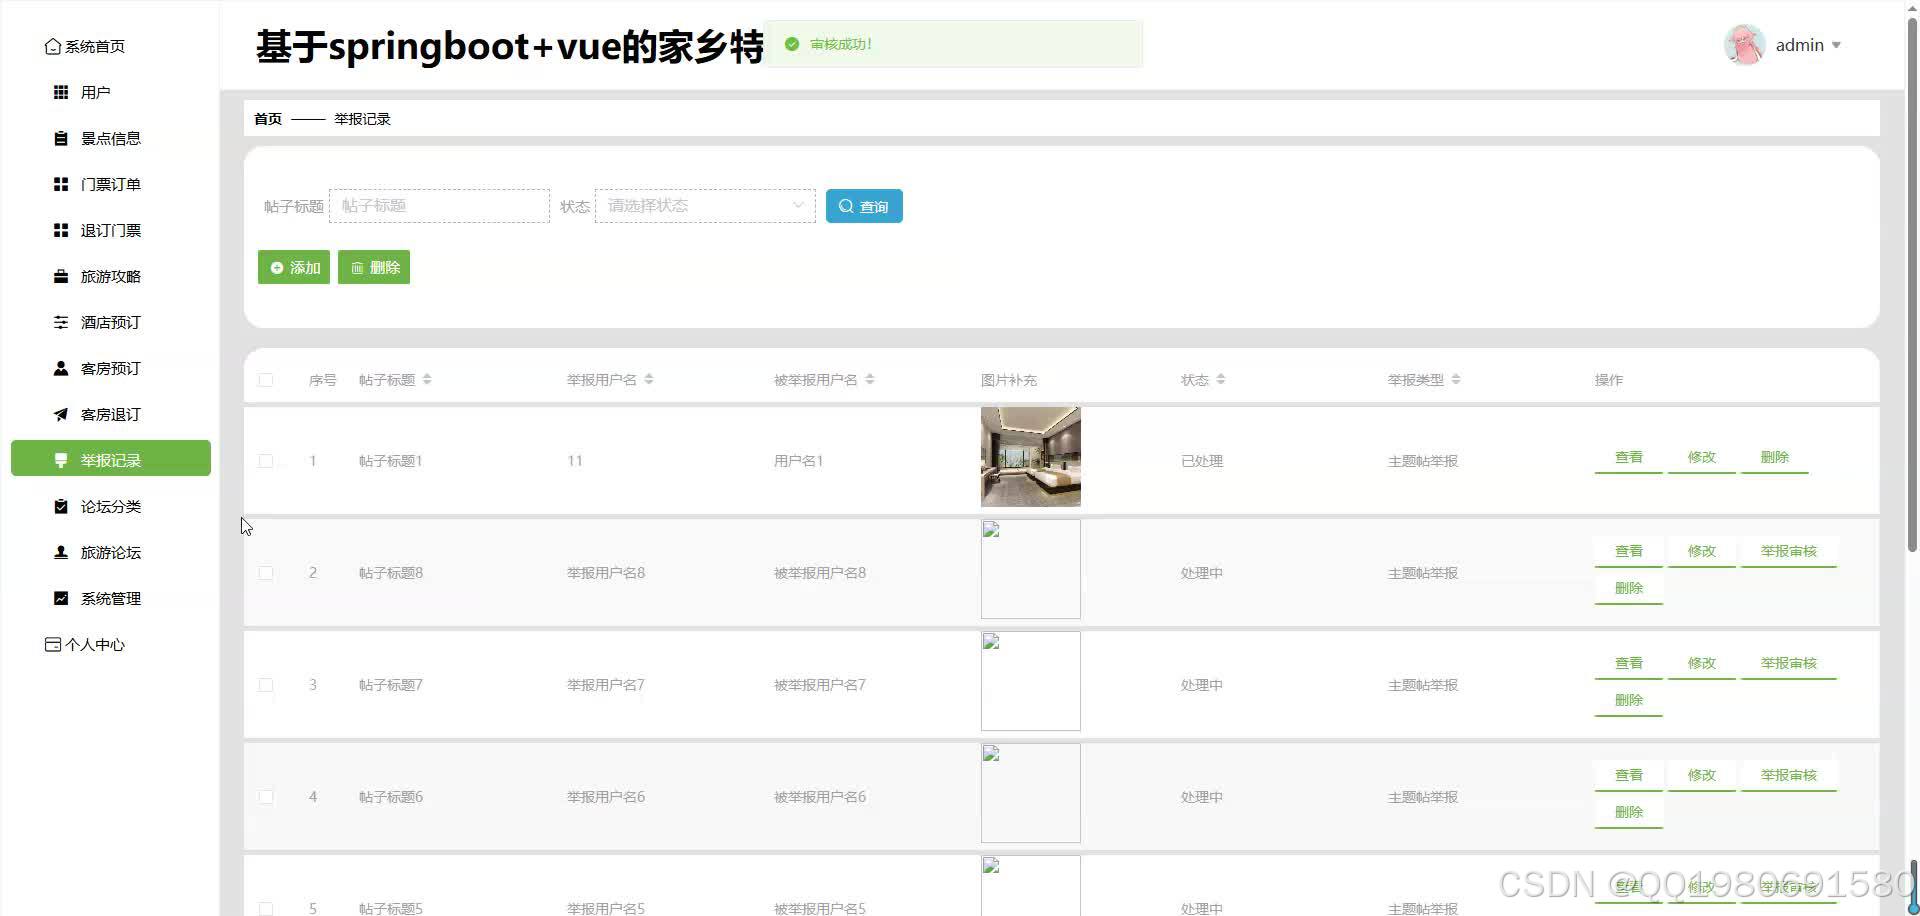The image size is (1920, 916).
Task: Click the 查询 search button
Action: coord(864,206)
